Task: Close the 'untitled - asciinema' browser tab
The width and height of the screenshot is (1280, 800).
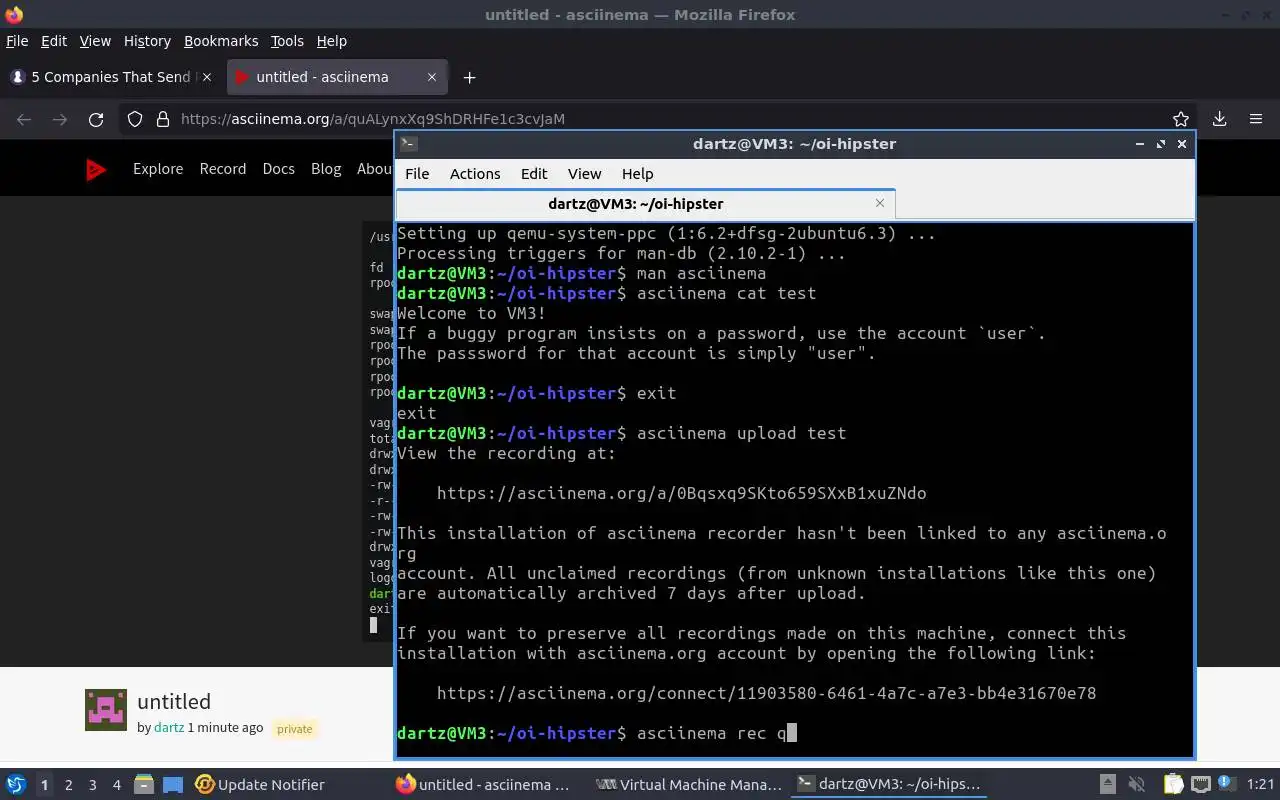Action: pyautogui.click(x=432, y=77)
